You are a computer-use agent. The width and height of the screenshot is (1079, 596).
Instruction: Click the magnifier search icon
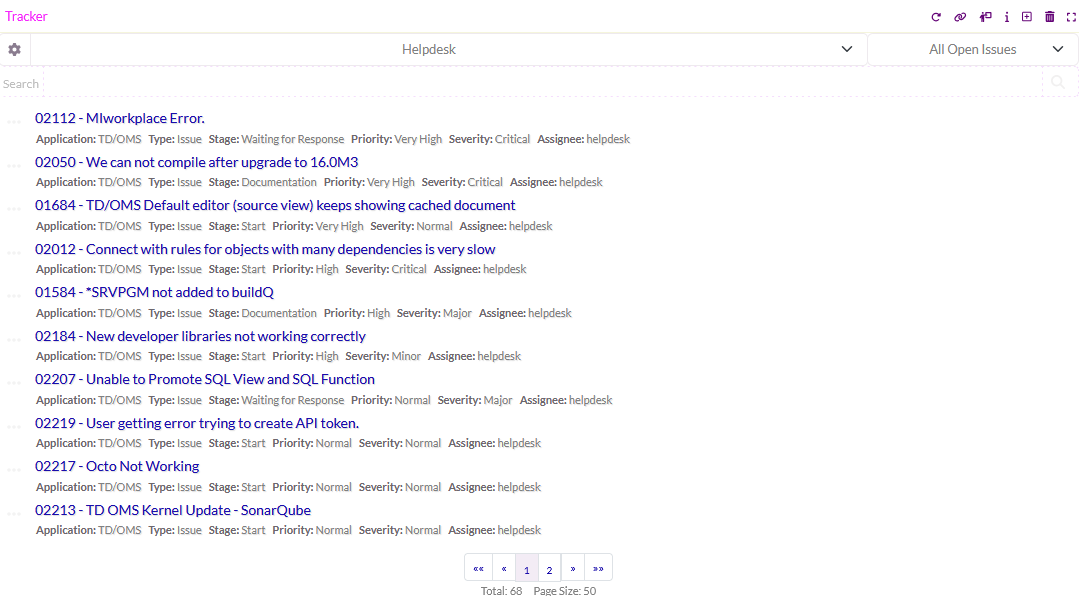[x=1058, y=83]
